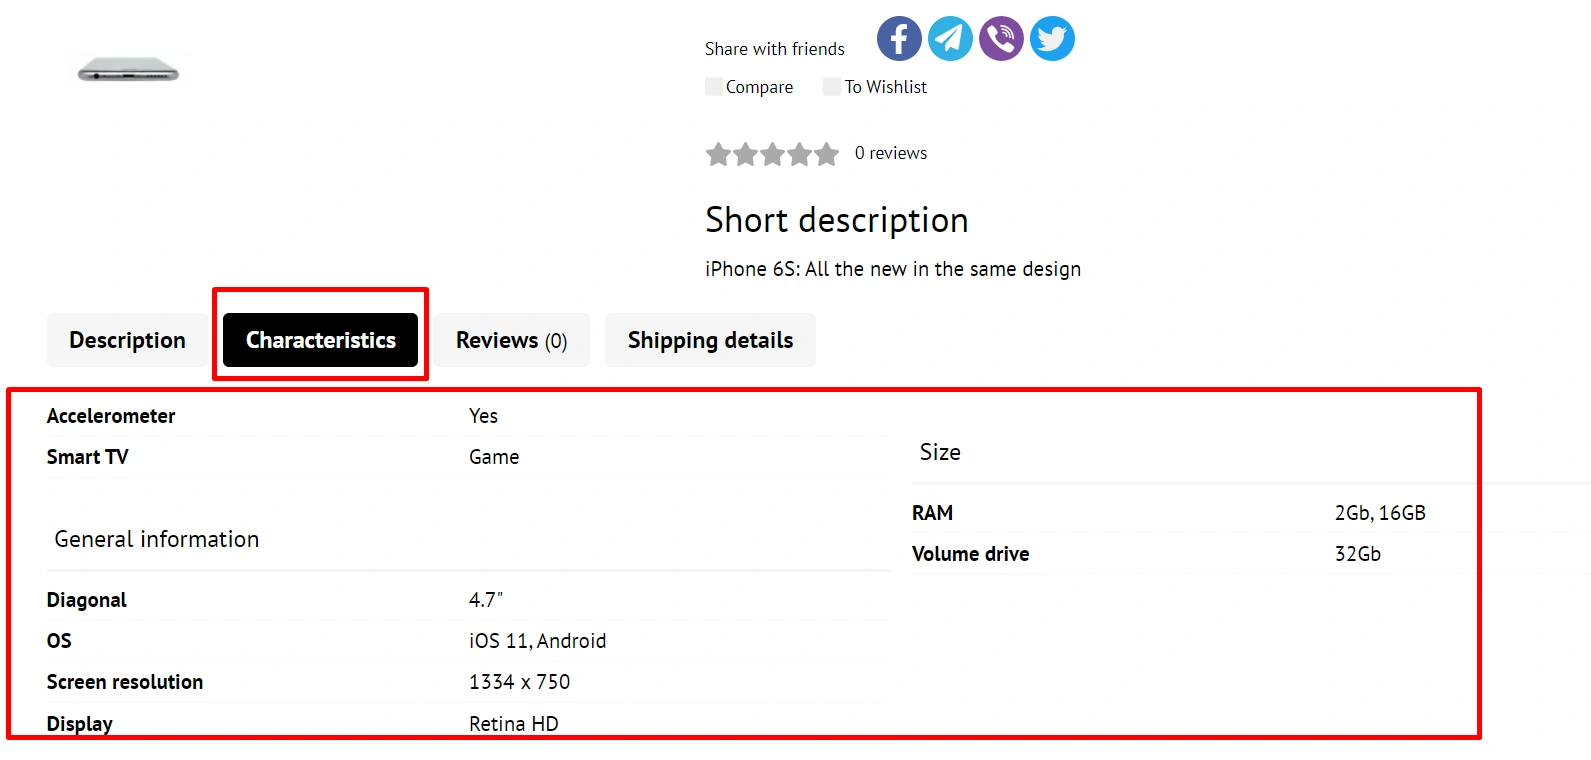Open the Reviews (0) tab

point(511,340)
